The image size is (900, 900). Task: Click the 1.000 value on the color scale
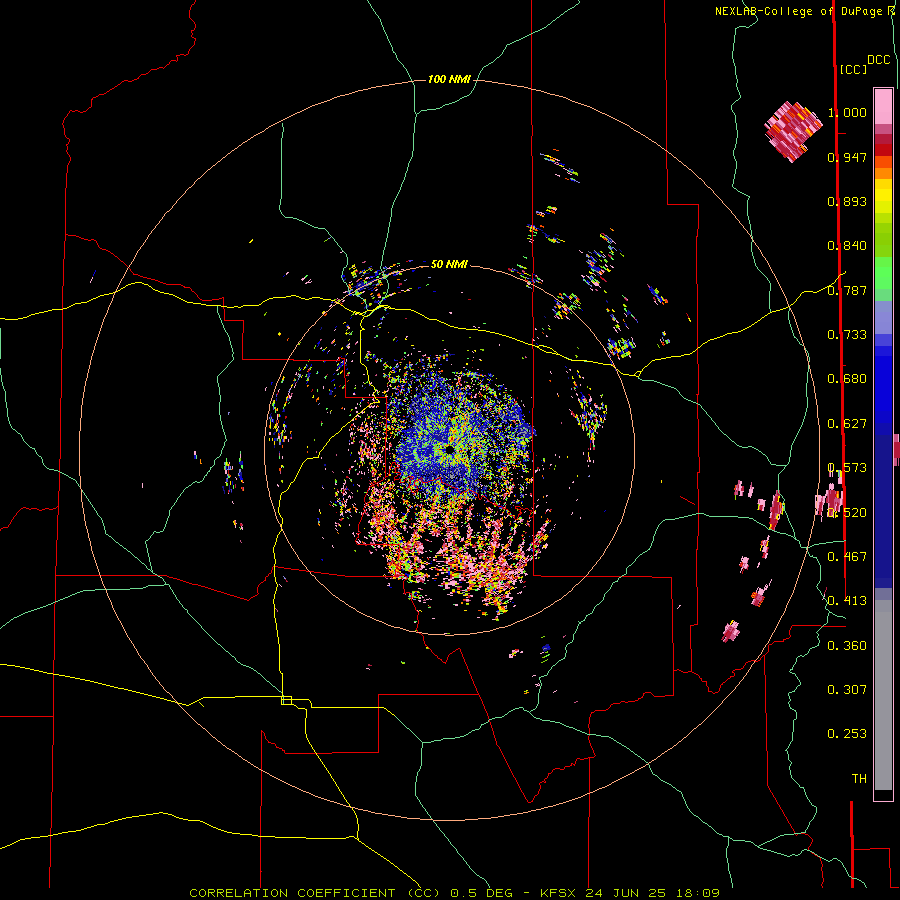click(847, 112)
